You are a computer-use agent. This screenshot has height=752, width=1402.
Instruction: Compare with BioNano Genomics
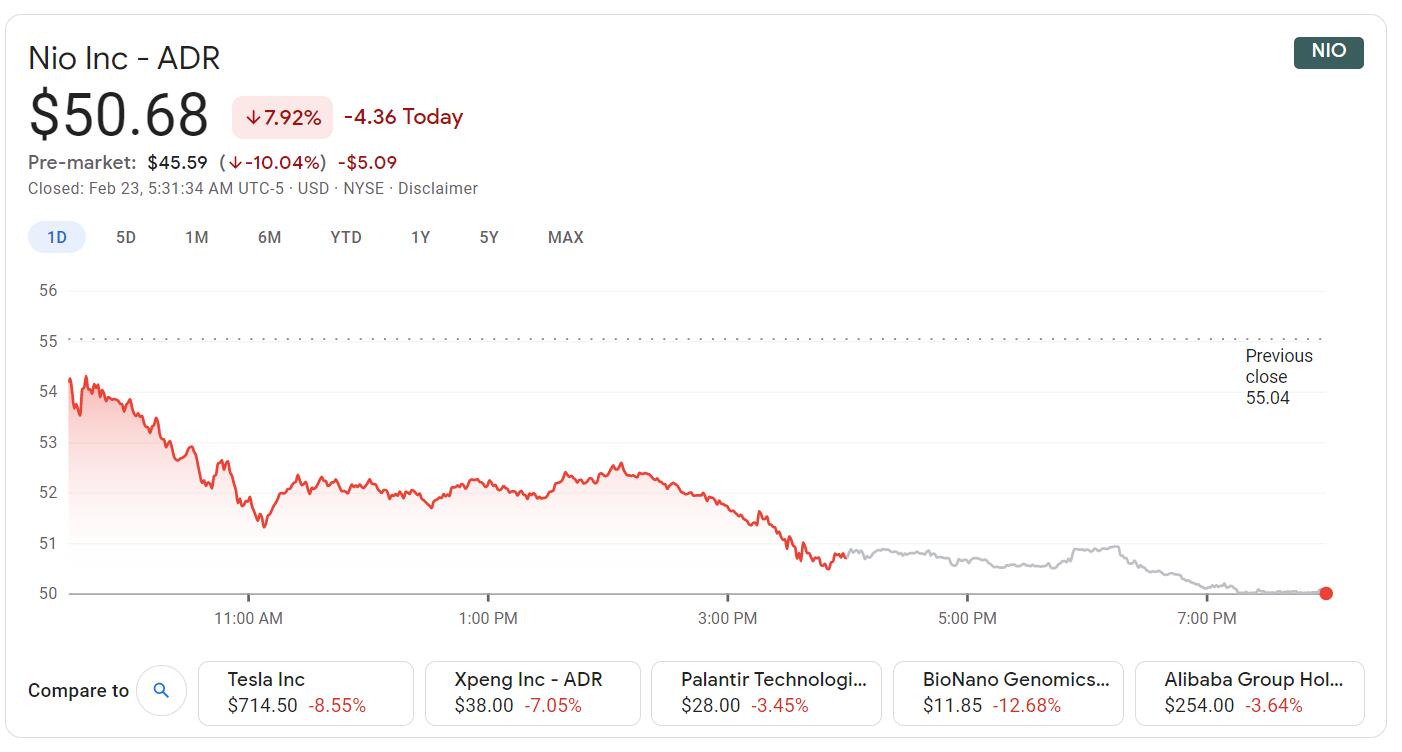(x=1008, y=692)
